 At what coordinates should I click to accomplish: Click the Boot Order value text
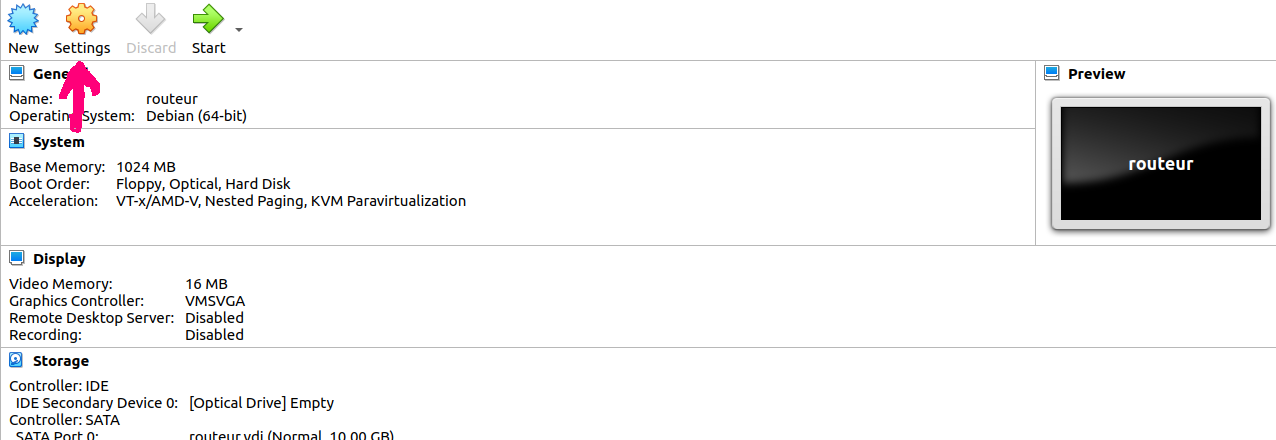click(x=203, y=184)
